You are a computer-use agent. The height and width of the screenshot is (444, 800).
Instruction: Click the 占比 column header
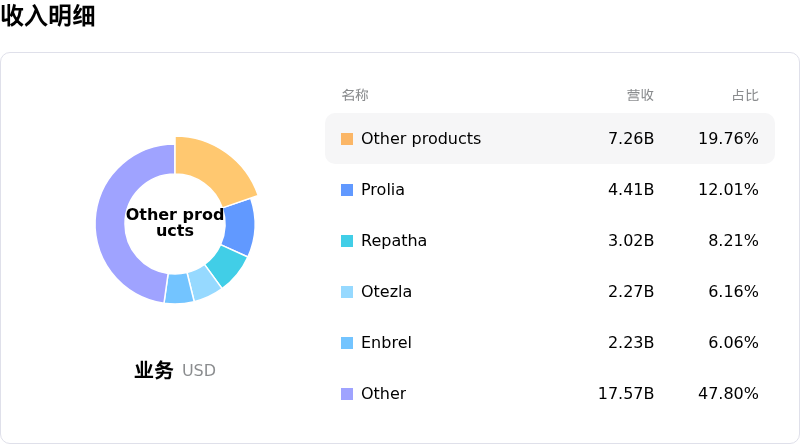[745, 95]
